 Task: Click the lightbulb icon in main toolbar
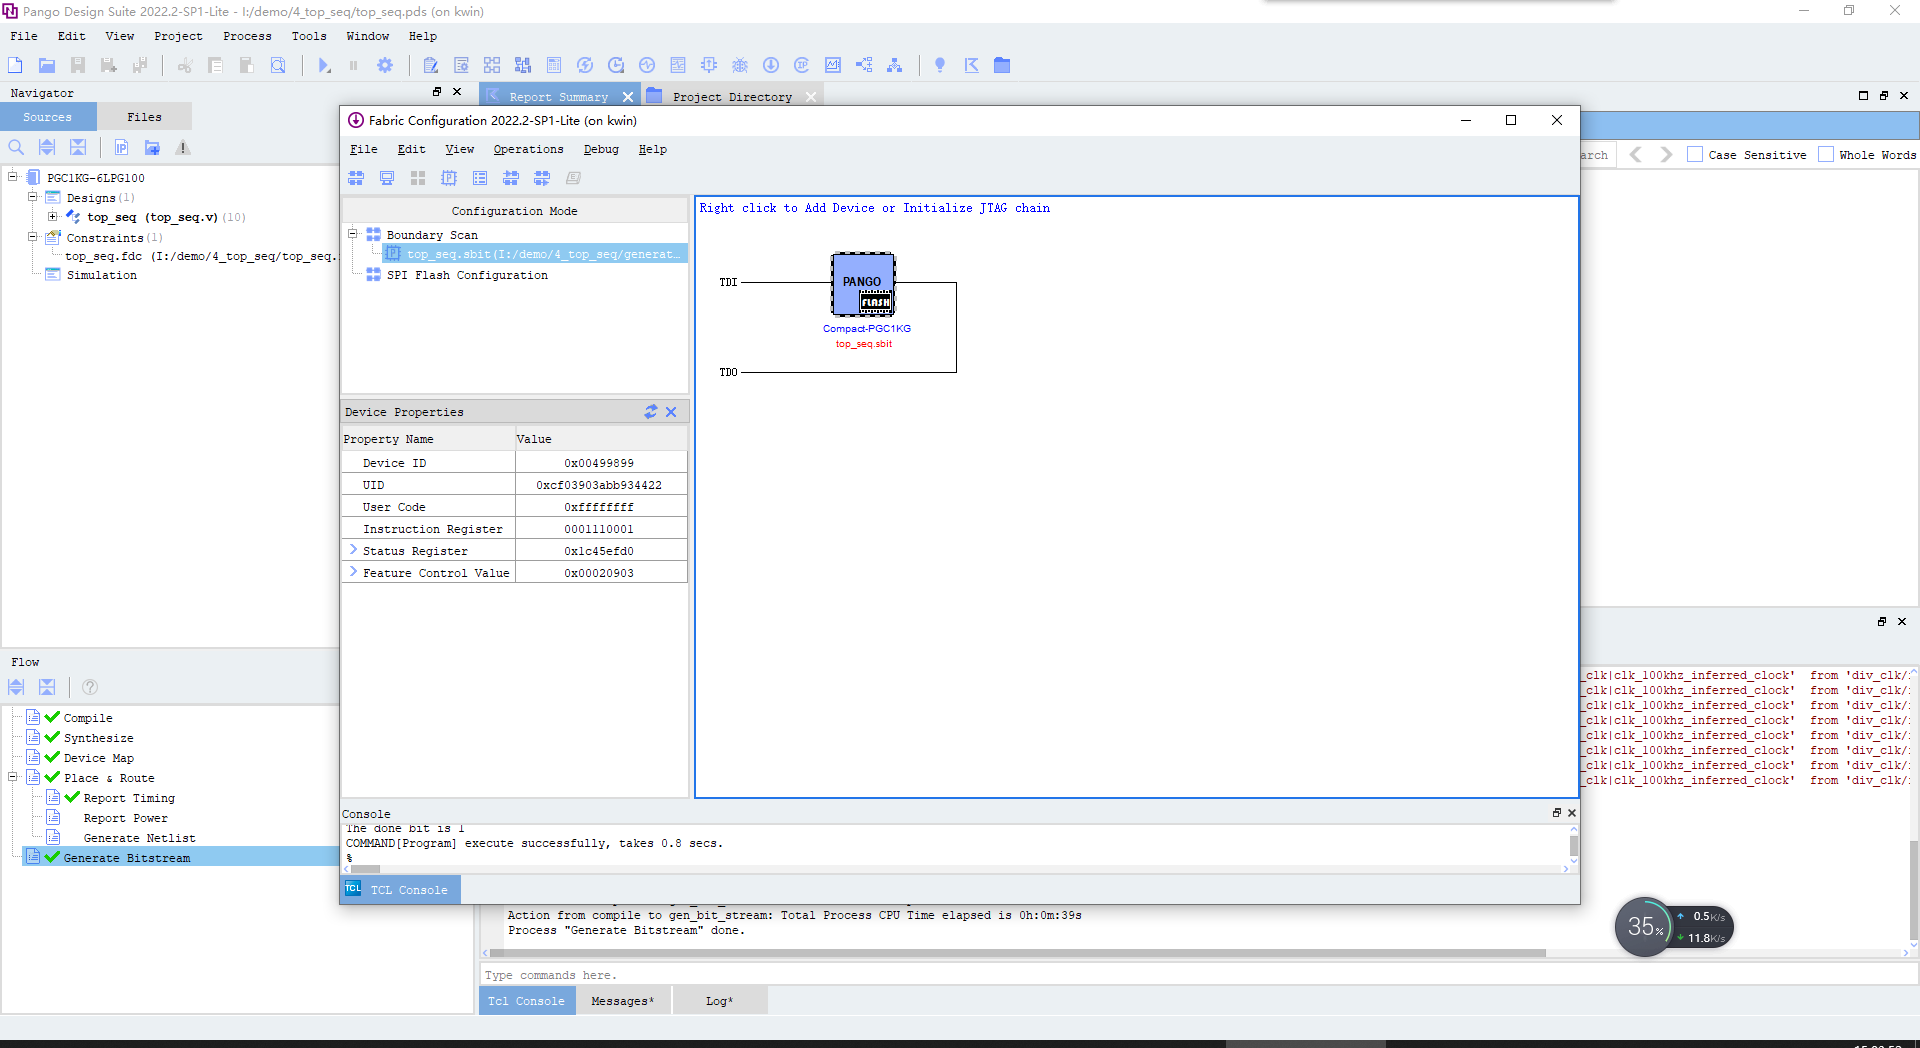pyautogui.click(x=940, y=65)
